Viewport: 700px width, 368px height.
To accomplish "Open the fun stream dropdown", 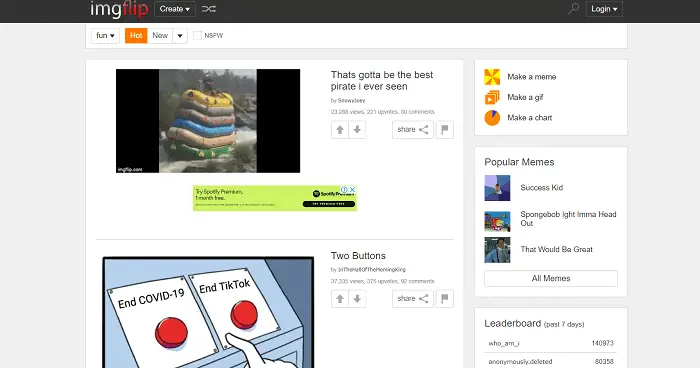I will click(x=105, y=36).
